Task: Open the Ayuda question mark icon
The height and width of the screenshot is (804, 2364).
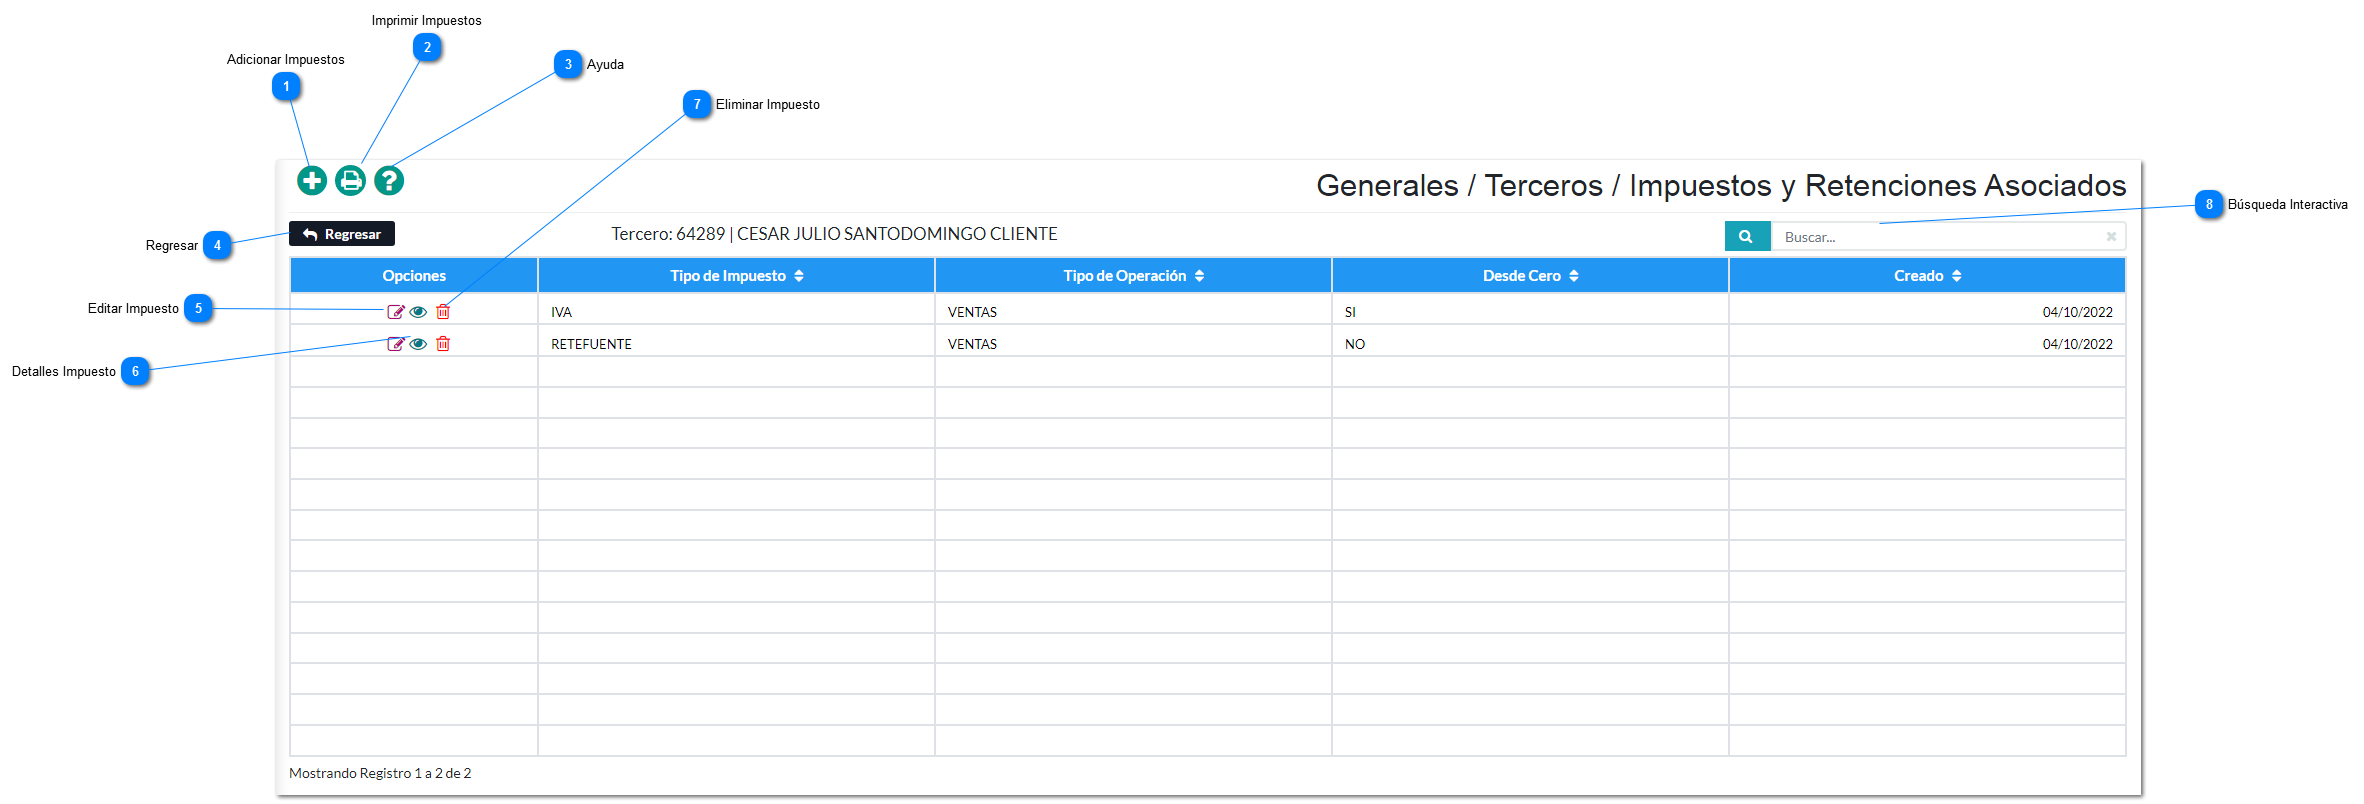Action: (389, 181)
